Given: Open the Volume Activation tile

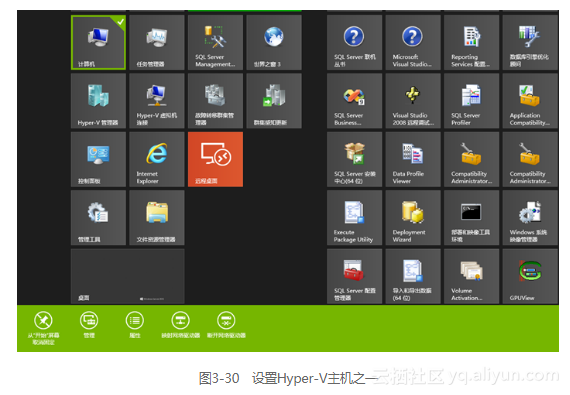Looking at the screenshot, I should click(471, 277).
